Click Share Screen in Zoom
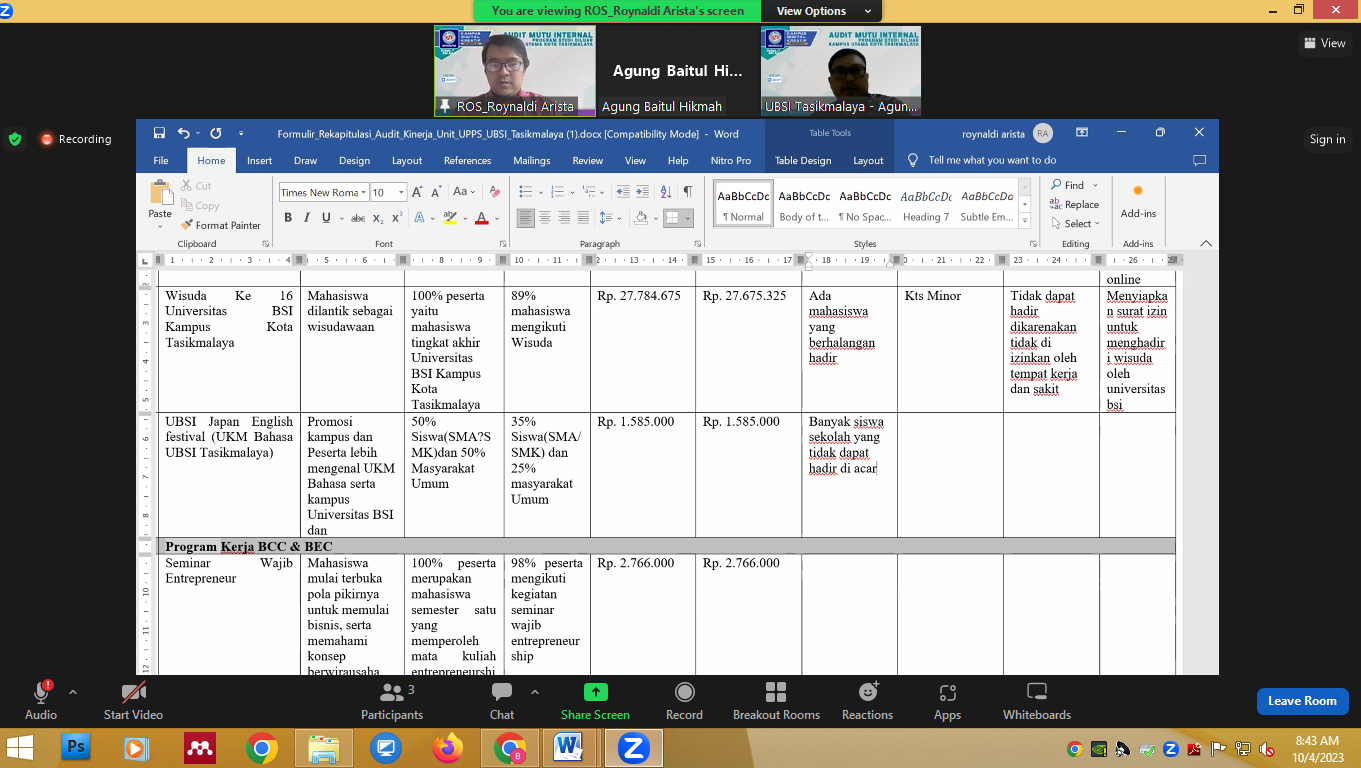This screenshot has width=1361, height=768. coord(595,702)
